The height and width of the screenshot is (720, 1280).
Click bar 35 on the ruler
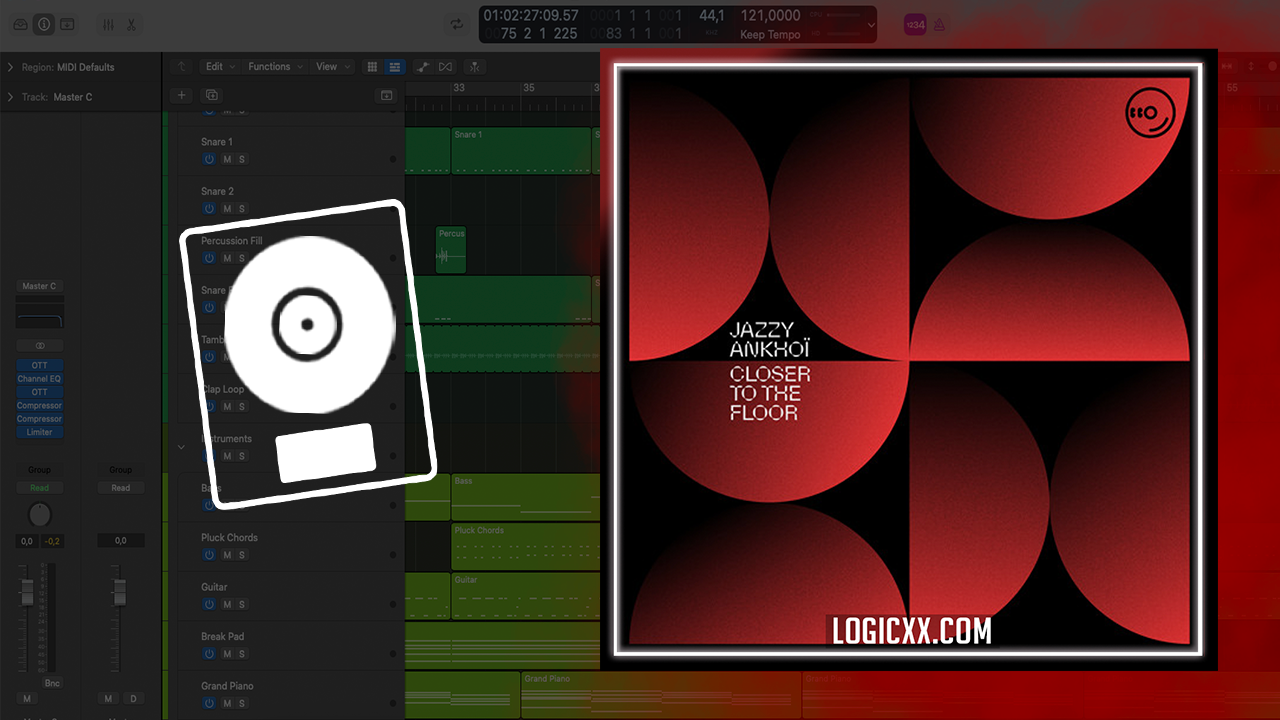tap(529, 88)
